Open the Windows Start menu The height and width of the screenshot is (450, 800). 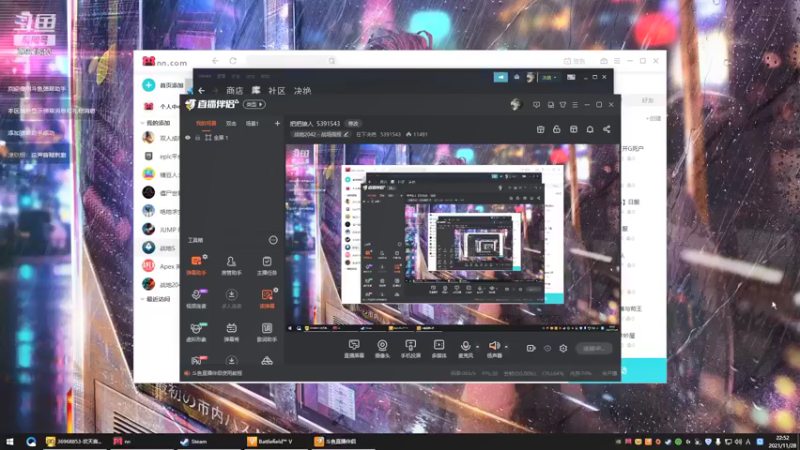tap(9, 441)
